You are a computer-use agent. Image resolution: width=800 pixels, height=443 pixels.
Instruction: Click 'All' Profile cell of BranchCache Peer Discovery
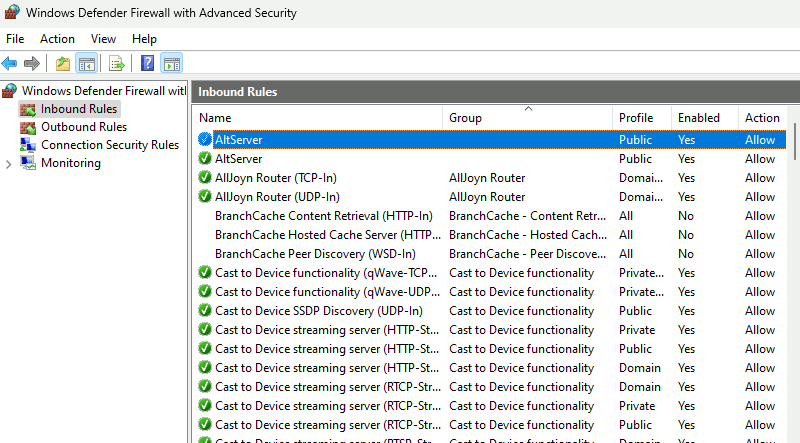626,254
